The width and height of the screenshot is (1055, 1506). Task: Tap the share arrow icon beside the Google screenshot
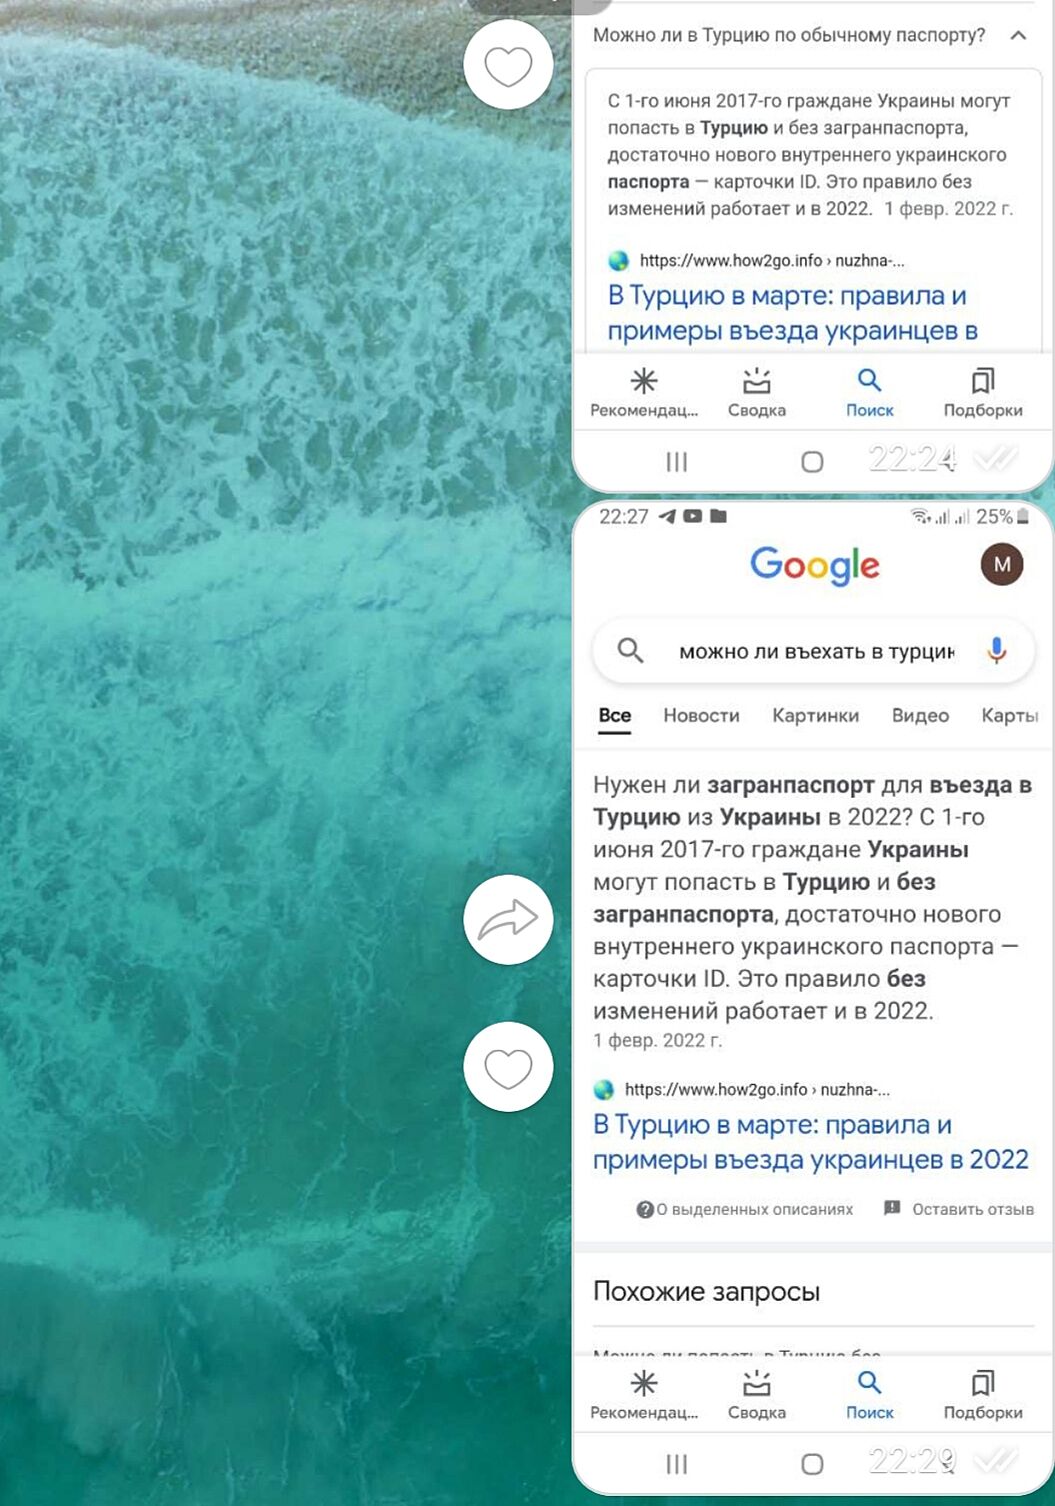click(x=508, y=919)
